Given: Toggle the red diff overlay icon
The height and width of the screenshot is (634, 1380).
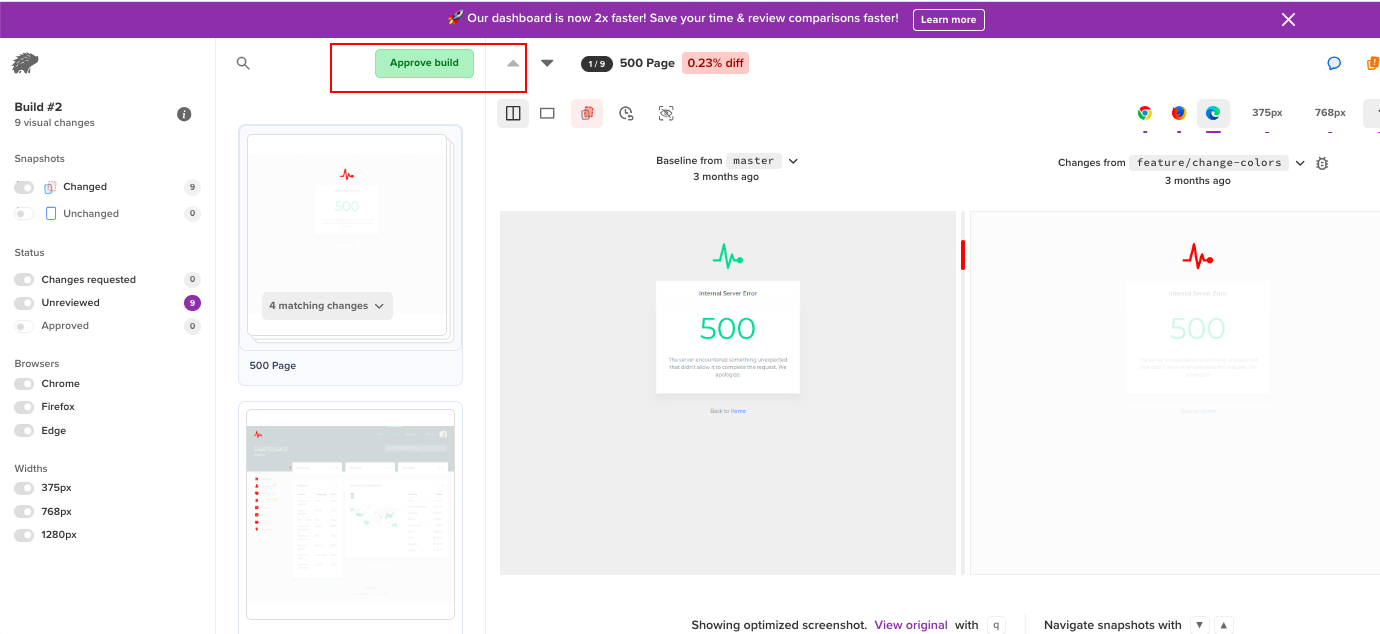Looking at the screenshot, I should (x=587, y=113).
